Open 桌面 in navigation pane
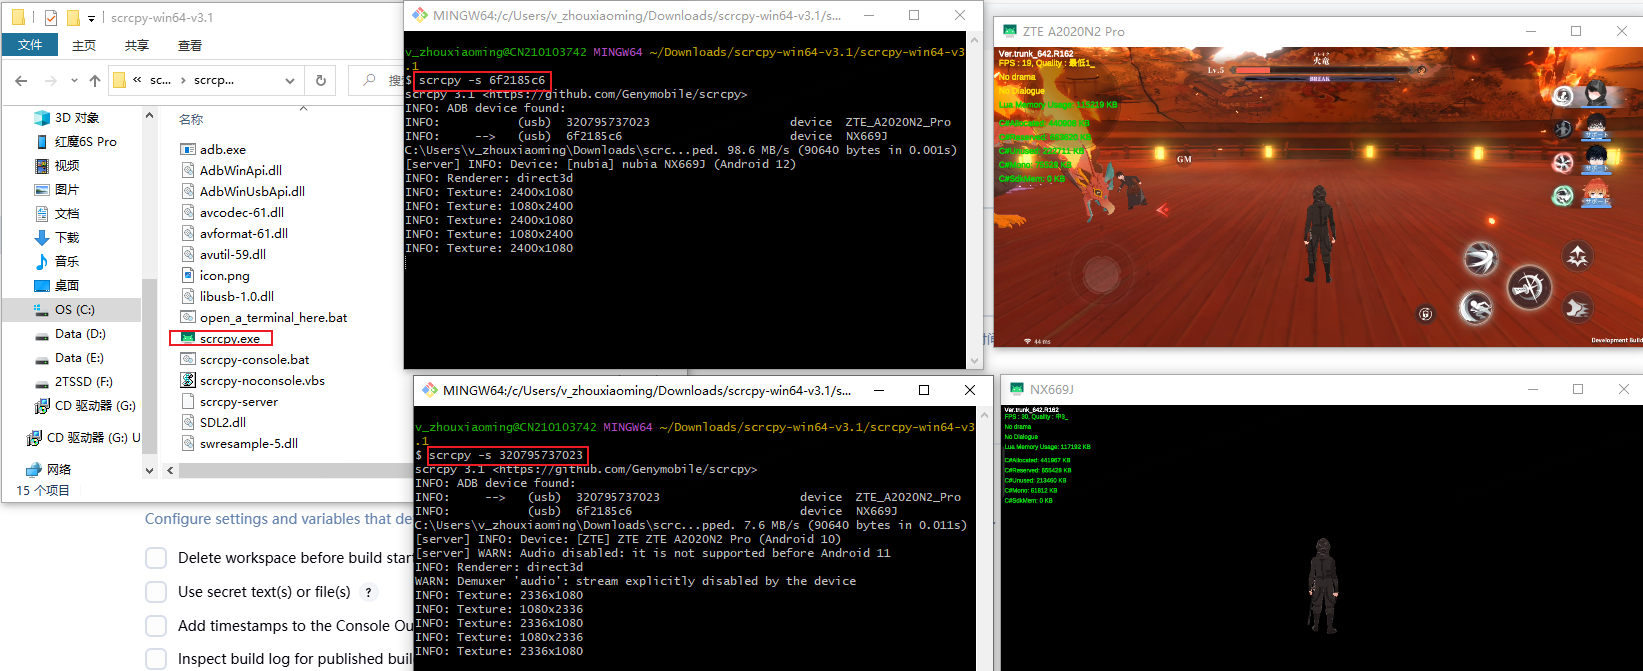 [67, 285]
